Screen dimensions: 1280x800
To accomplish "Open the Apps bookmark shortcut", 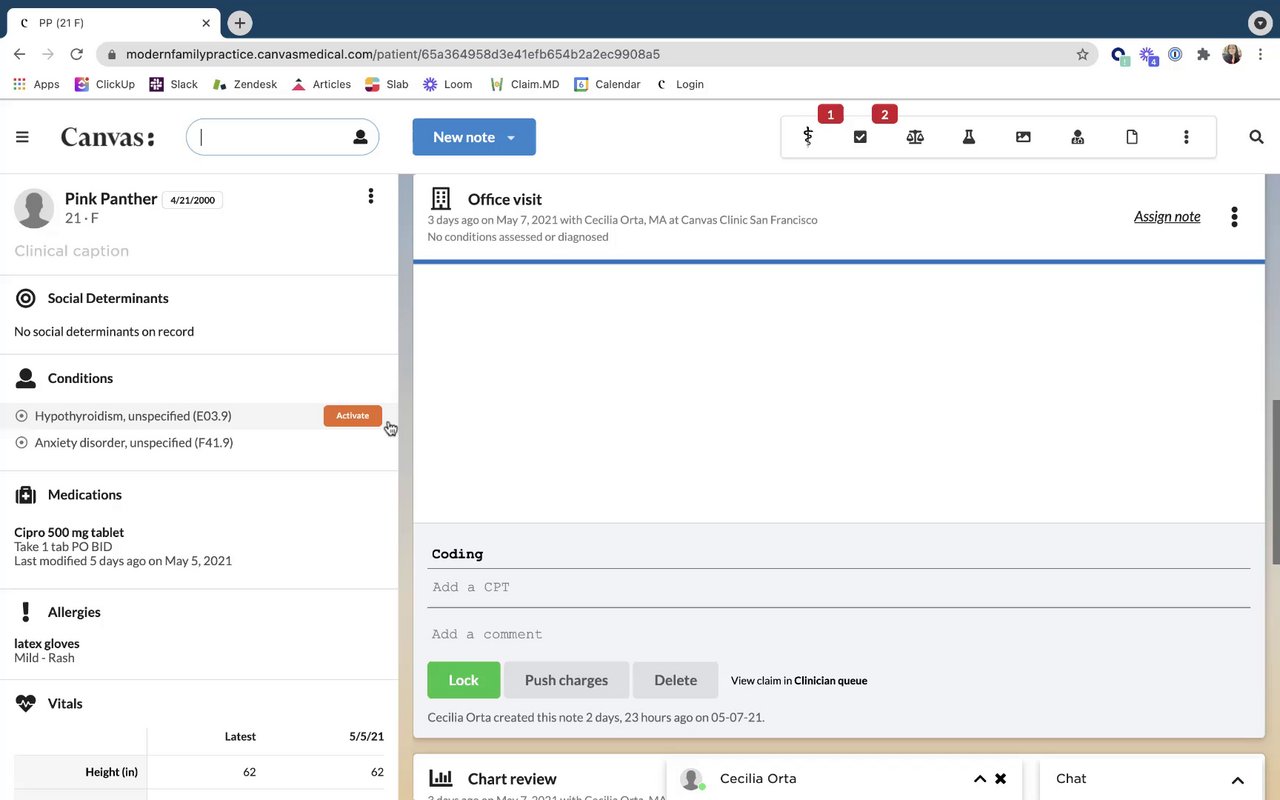I will (36, 84).
